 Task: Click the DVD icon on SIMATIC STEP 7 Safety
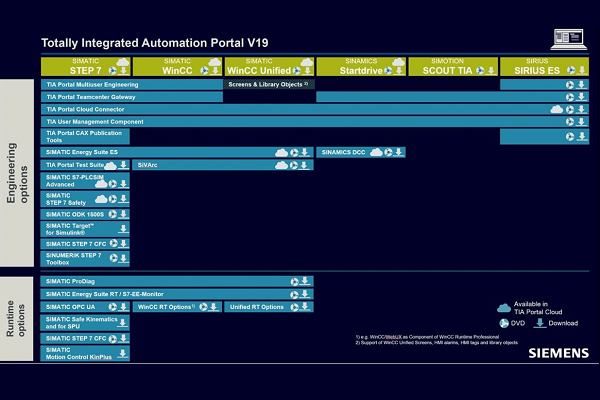(x=112, y=199)
